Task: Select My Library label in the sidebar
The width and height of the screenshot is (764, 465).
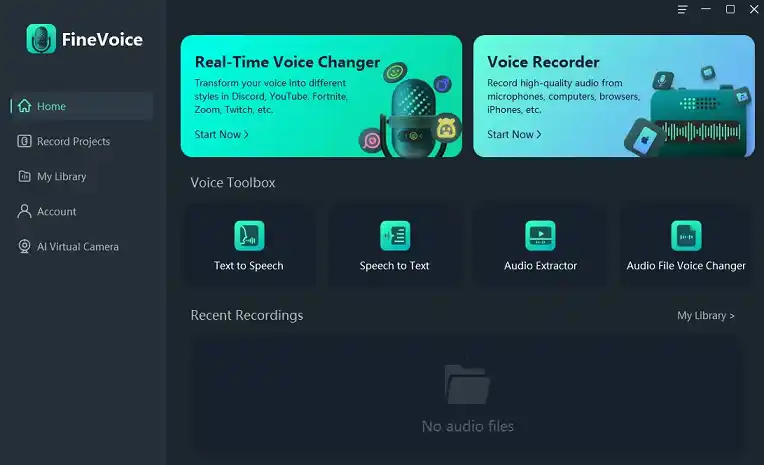Action: click(x=61, y=176)
